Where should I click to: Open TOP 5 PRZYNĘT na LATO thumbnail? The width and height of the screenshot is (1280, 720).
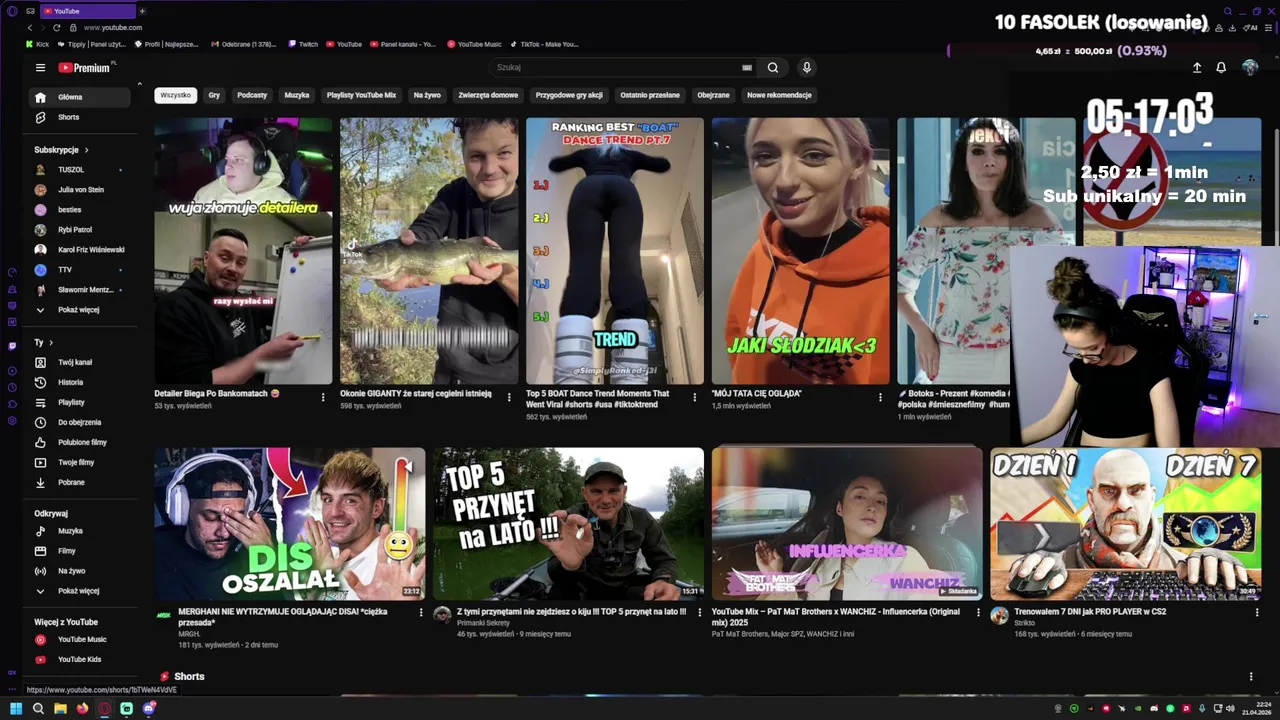(x=568, y=523)
